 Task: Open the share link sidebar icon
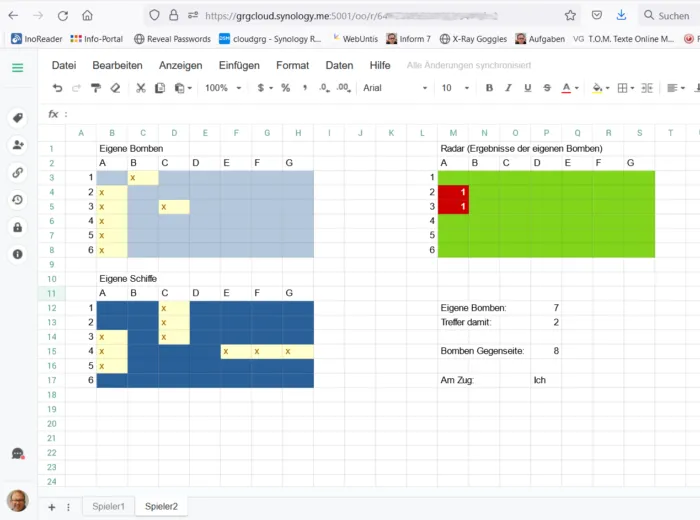tap(18, 172)
